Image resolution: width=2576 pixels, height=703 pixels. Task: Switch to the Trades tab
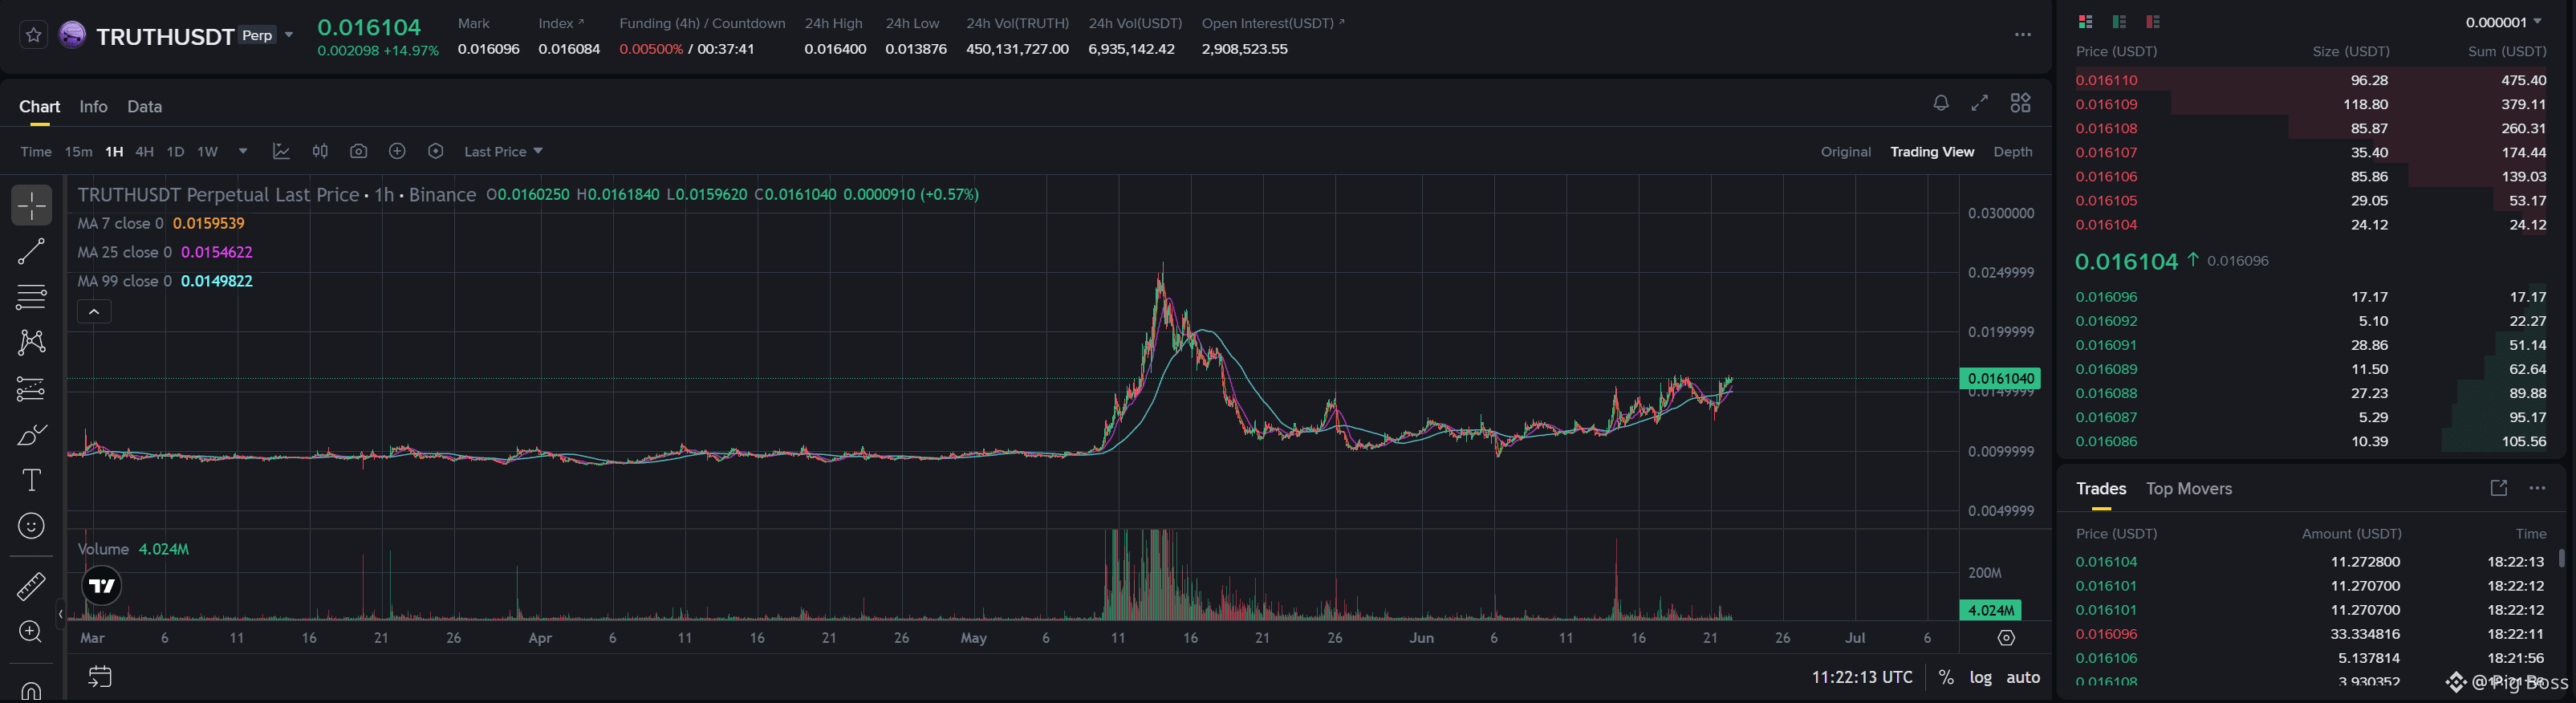point(2101,488)
